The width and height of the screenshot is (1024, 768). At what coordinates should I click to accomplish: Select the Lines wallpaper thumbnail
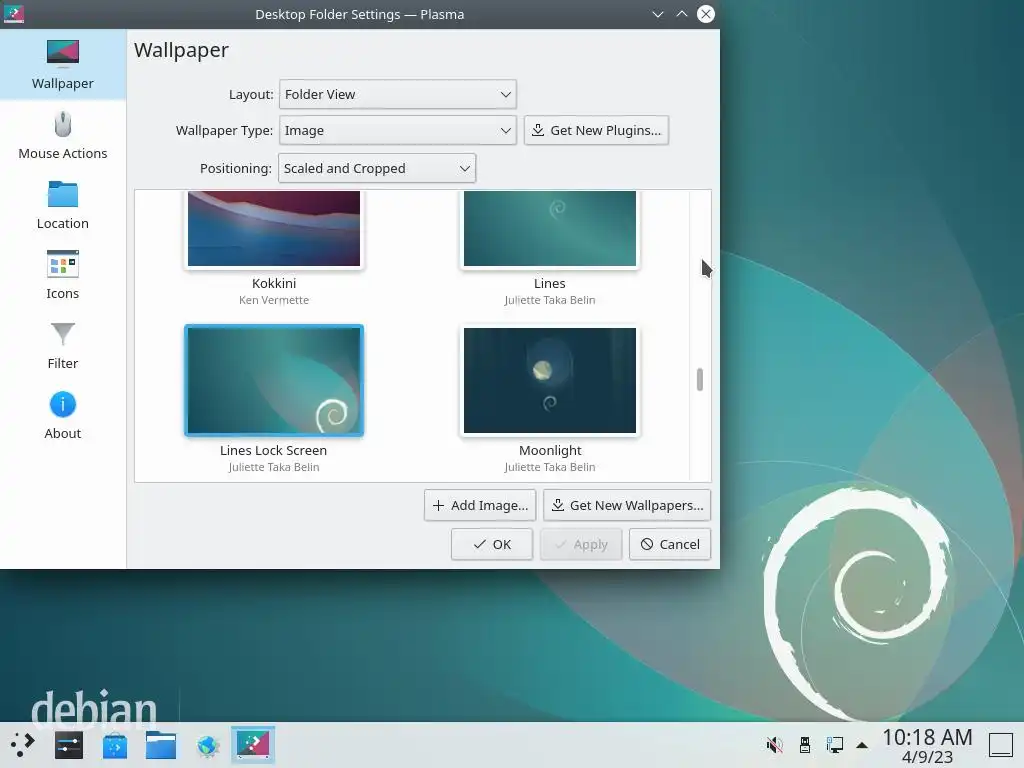click(550, 229)
